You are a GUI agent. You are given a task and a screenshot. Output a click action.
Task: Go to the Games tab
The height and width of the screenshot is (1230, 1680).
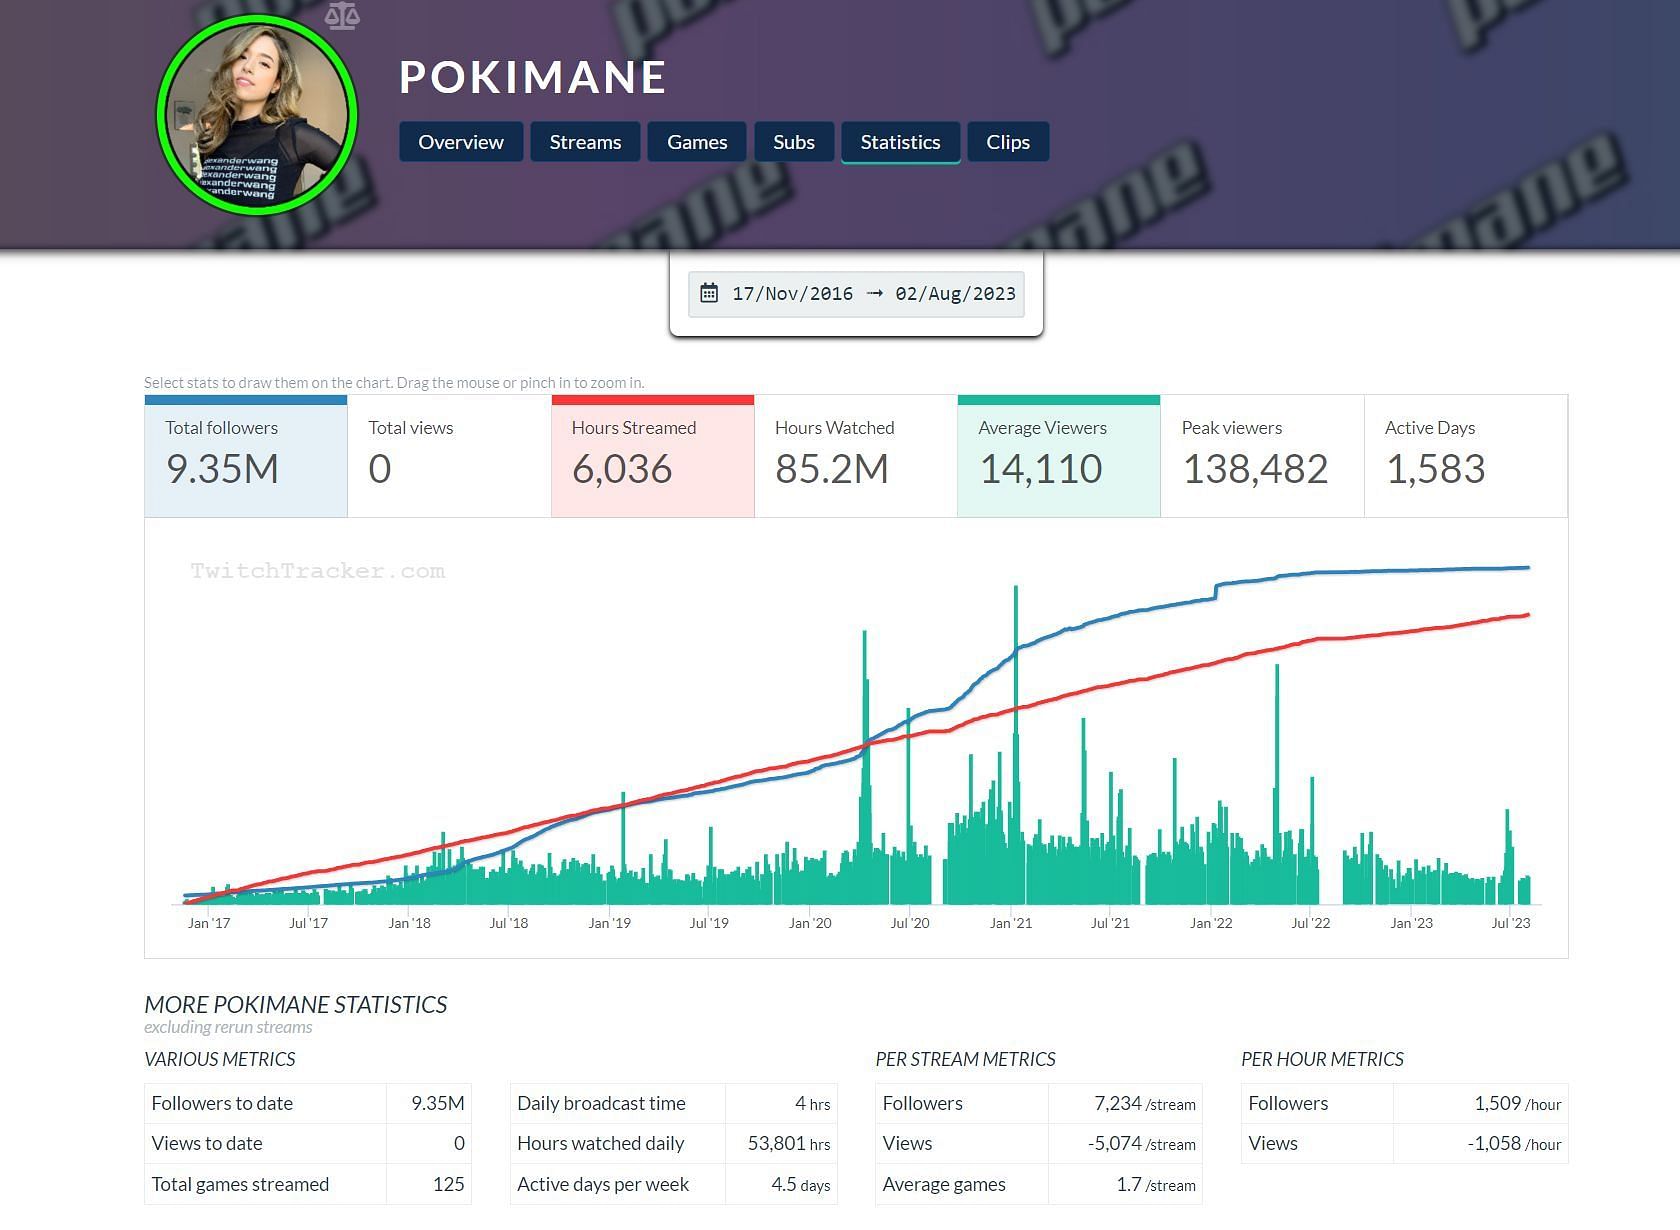[x=697, y=142]
